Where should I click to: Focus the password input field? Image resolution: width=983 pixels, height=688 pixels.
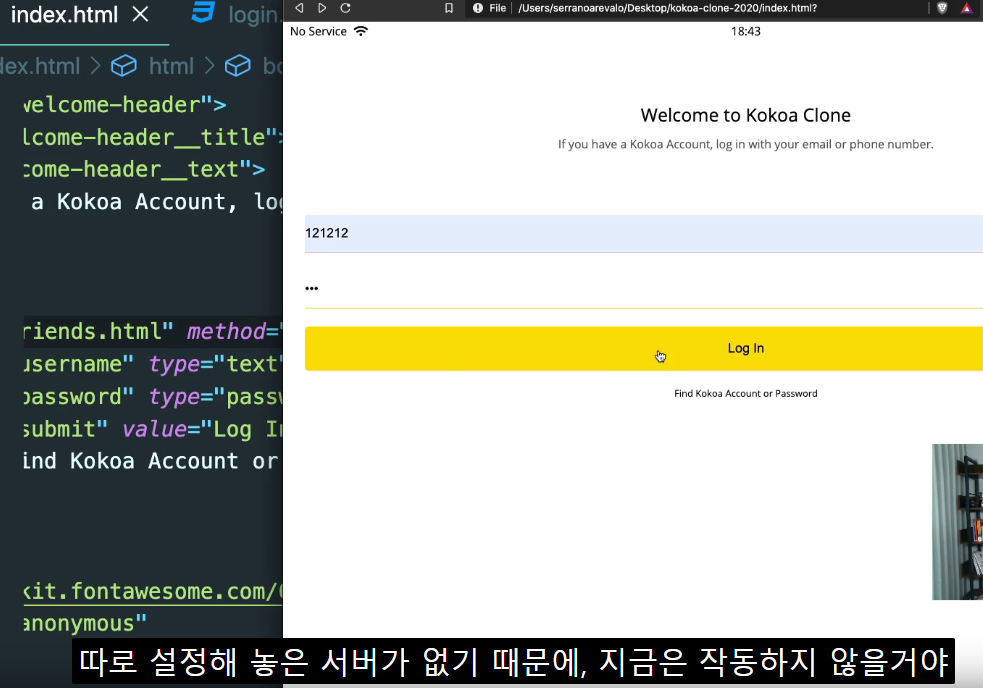pos(644,288)
